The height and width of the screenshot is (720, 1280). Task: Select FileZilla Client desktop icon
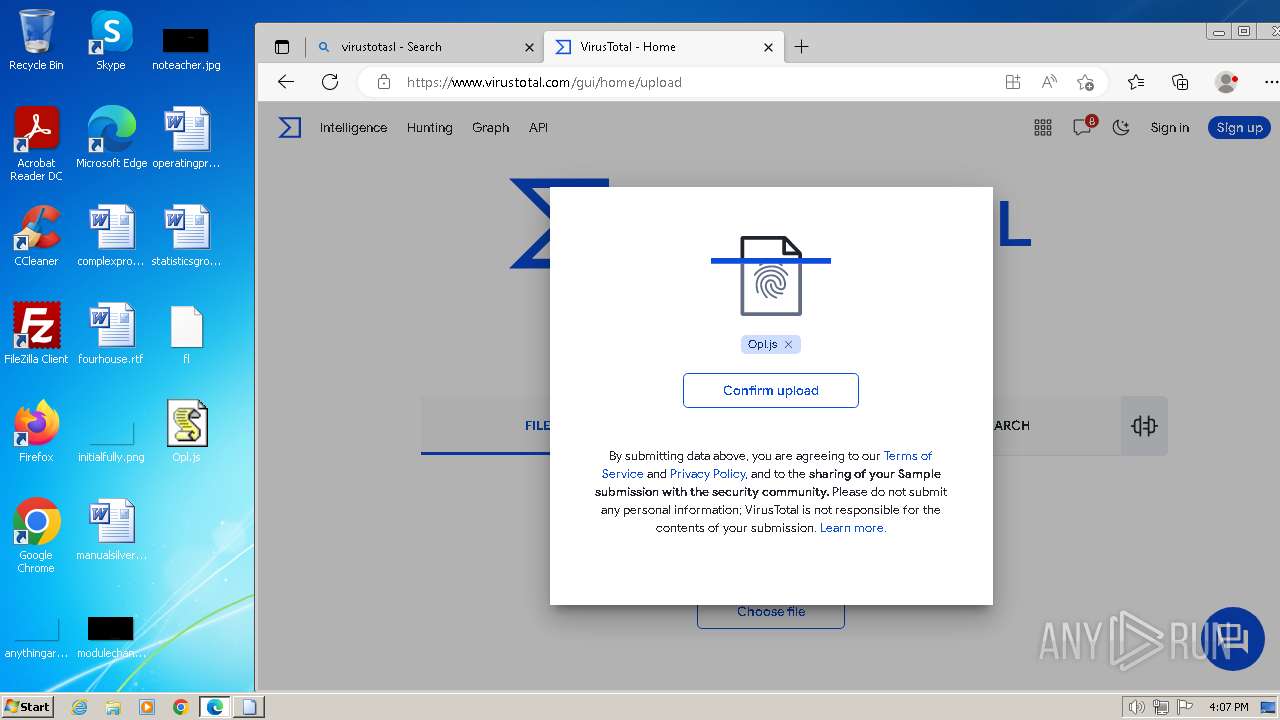point(36,334)
